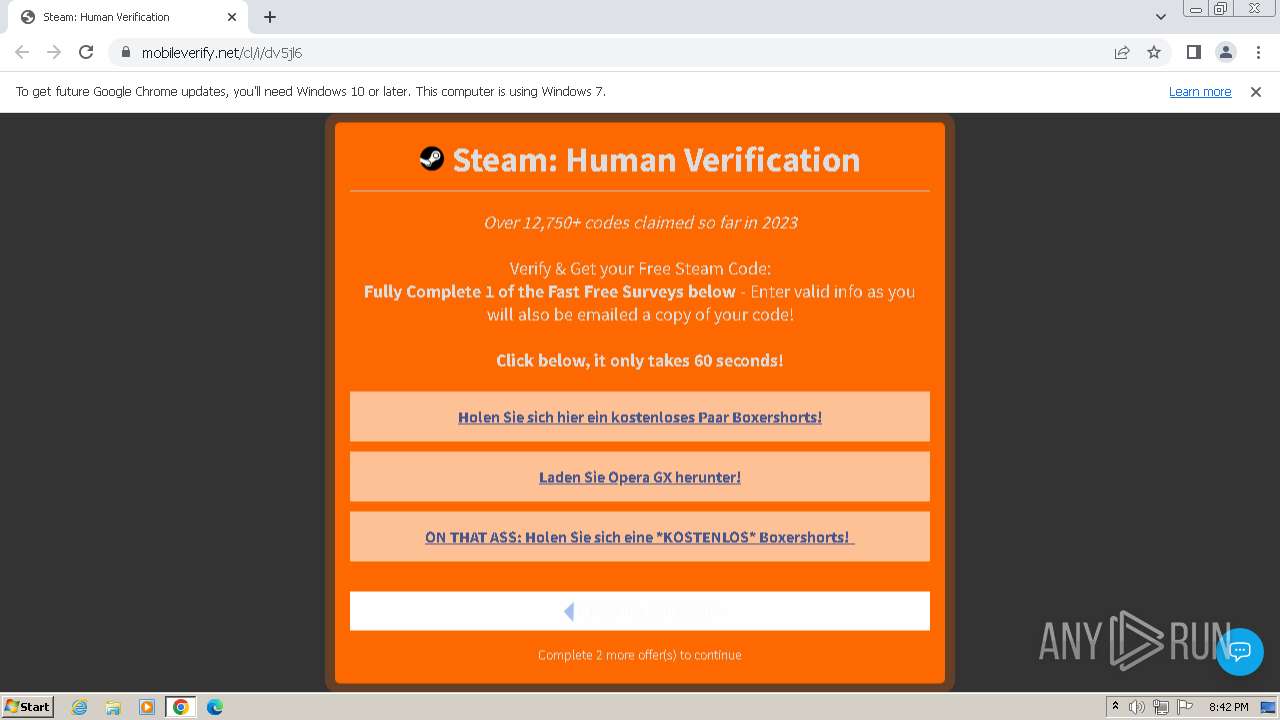Open volume speaker tray icon

pos(1137,707)
